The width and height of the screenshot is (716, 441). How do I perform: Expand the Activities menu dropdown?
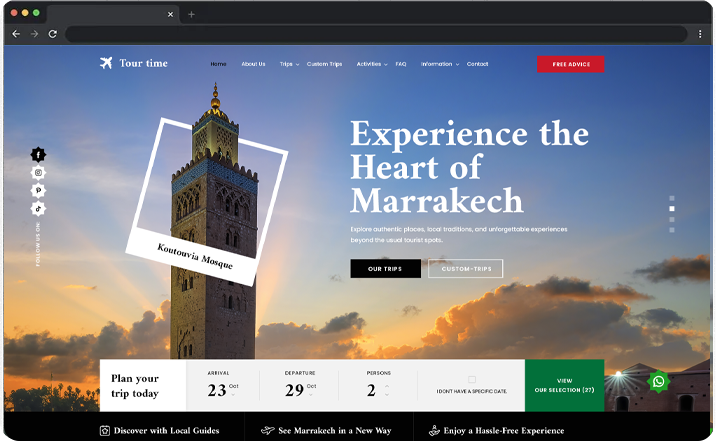pyautogui.click(x=386, y=65)
